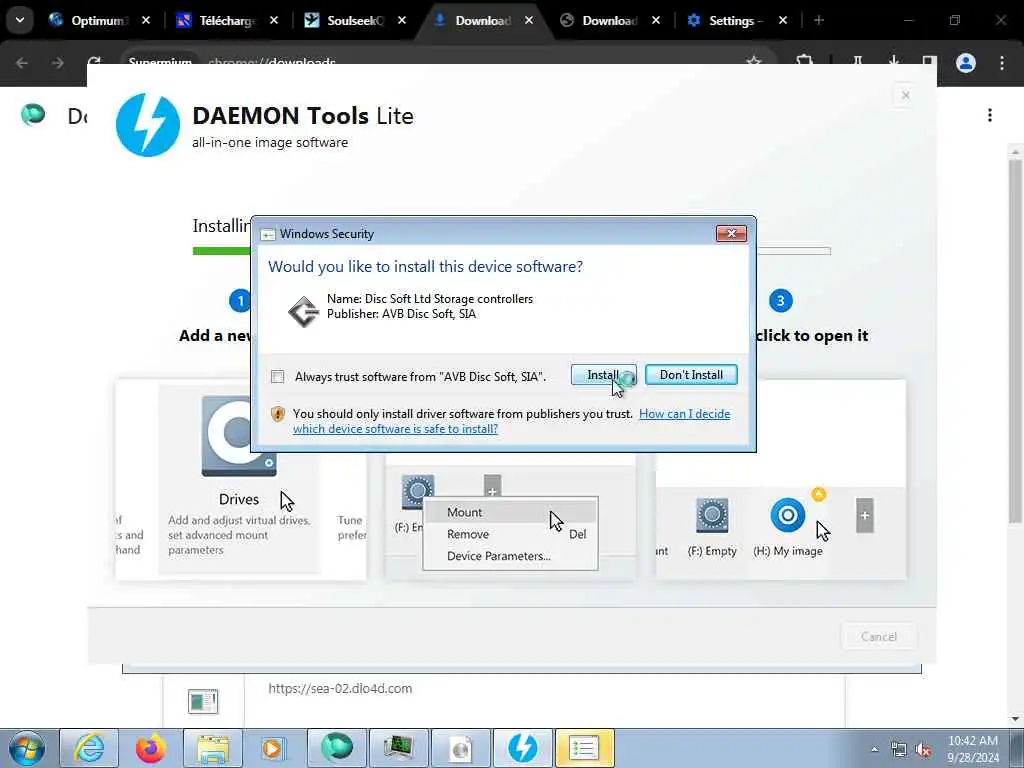Open a new browser tab

coord(818,21)
